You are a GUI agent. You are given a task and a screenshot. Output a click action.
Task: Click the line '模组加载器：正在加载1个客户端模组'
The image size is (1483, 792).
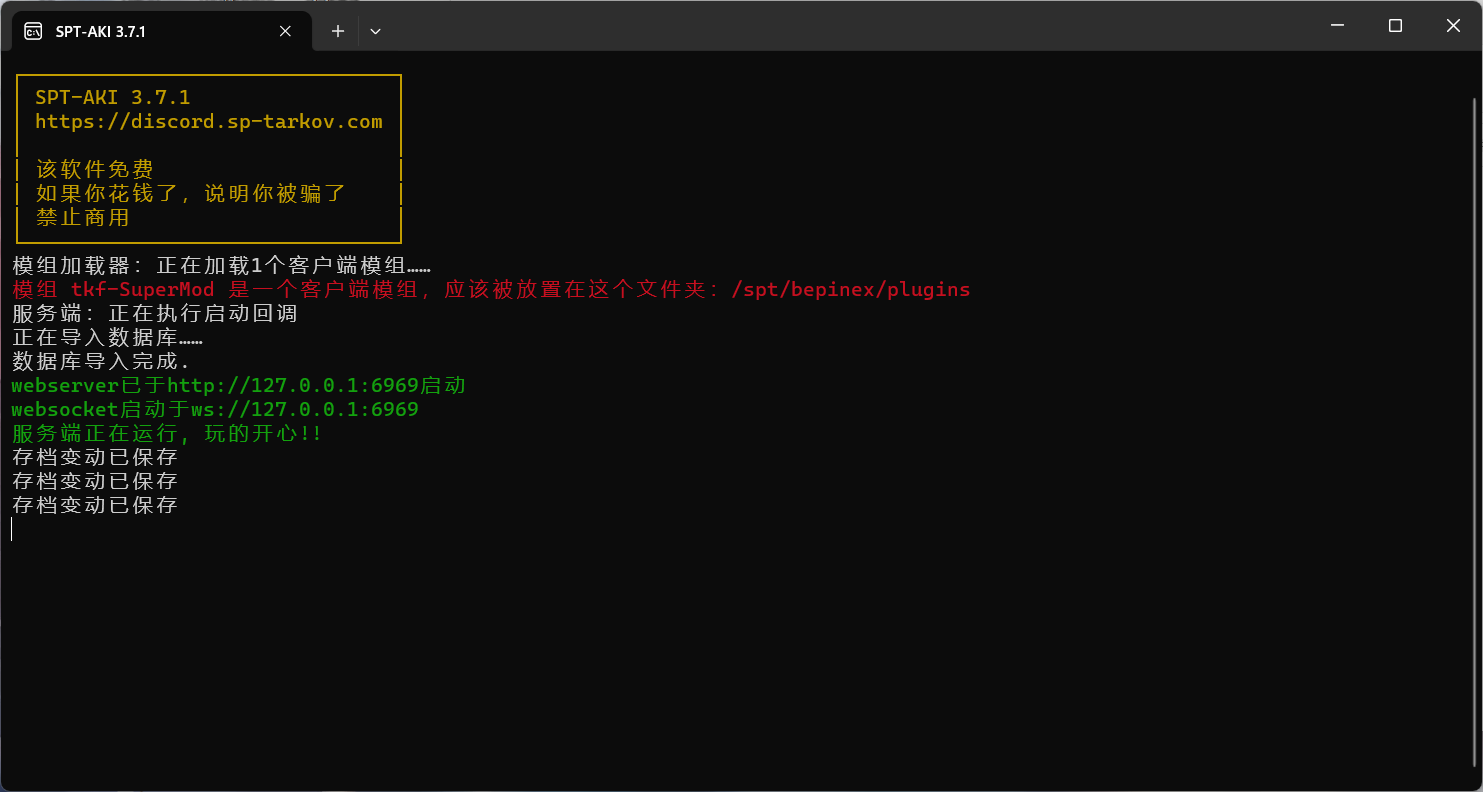(x=221, y=266)
